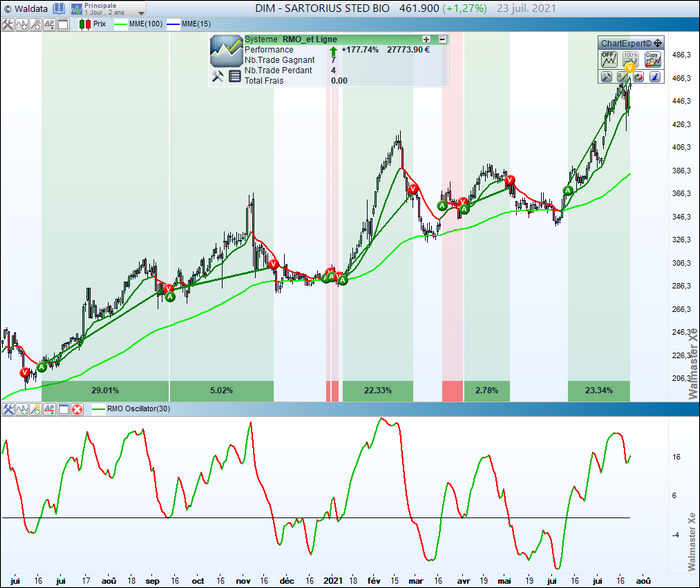Click the DIM - SARTORIUS STED BIO title

click(322, 8)
